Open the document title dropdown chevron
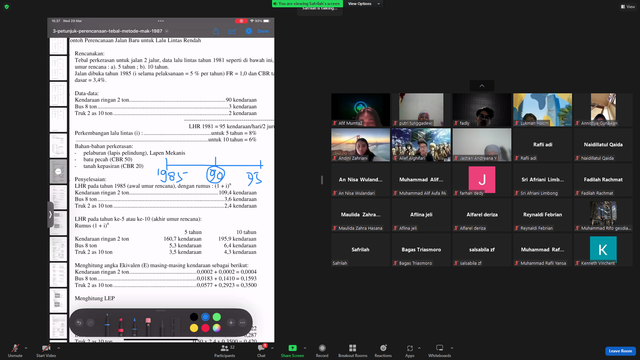The width and height of the screenshot is (640, 360). pos(167,31)
